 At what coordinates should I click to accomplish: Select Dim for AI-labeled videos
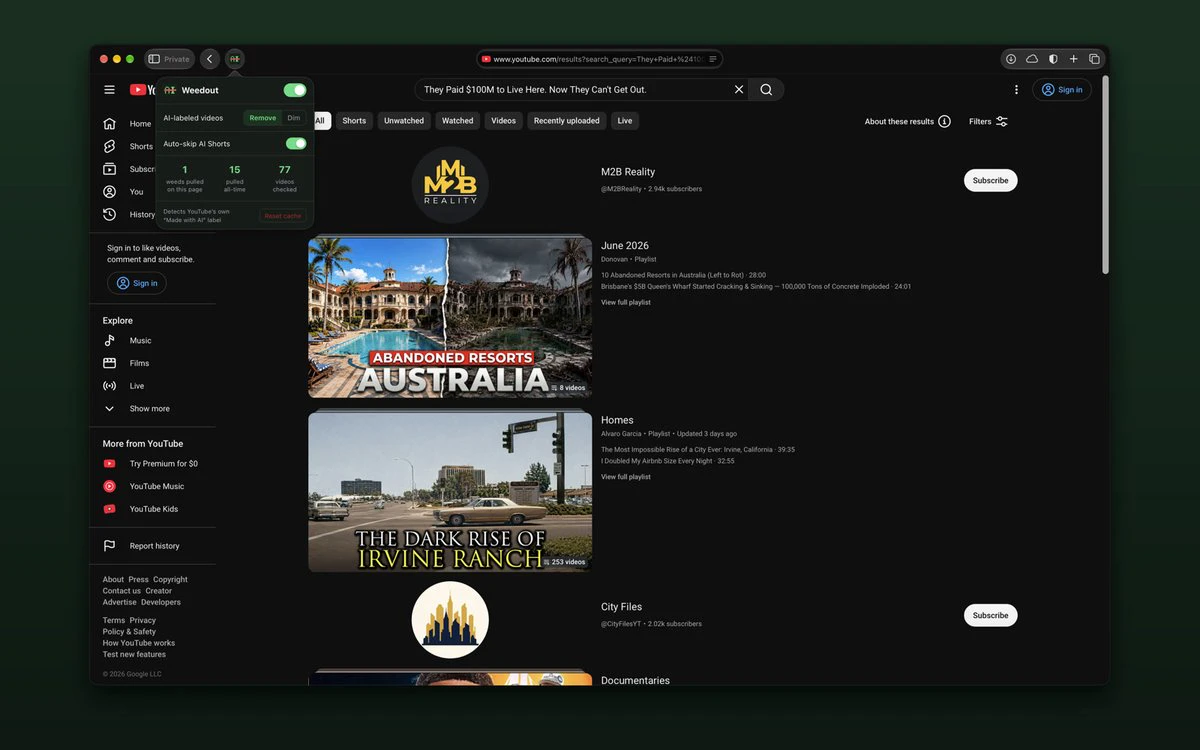click(x=294, y=118)
